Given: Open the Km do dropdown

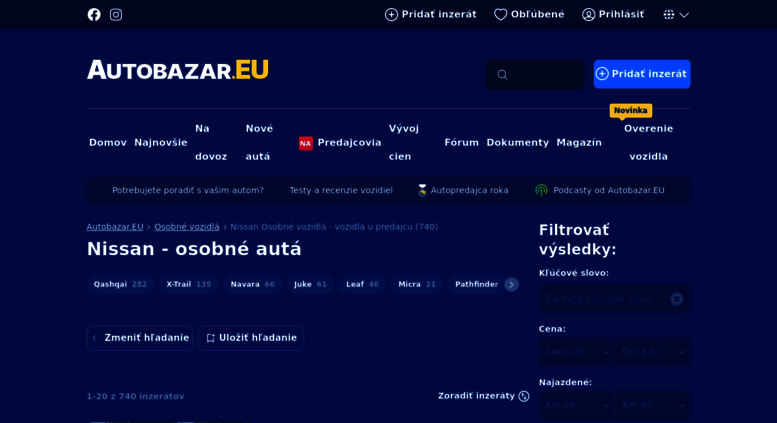Looking at the screenshot, I should click(653, 406).
